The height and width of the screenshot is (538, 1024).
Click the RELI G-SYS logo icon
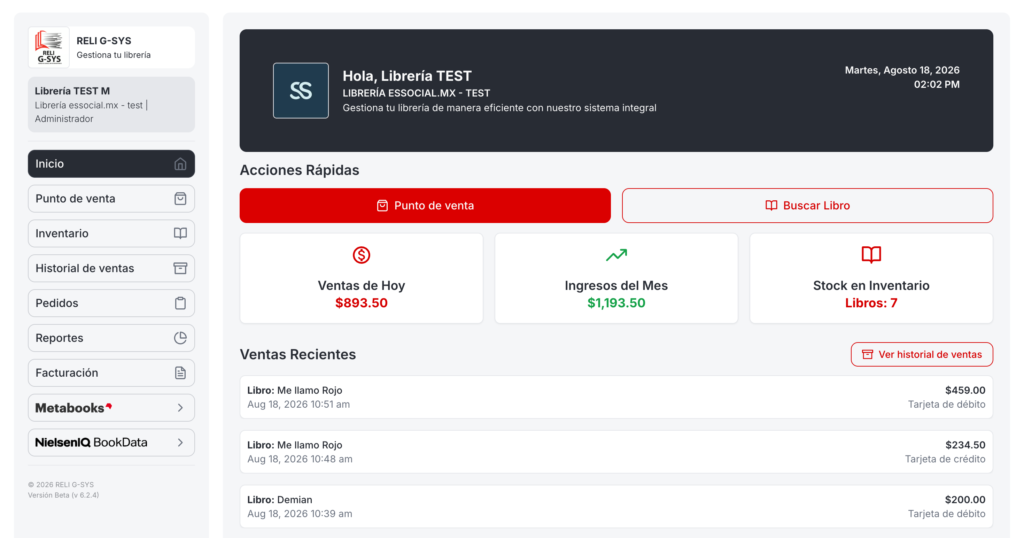[49, 48]
